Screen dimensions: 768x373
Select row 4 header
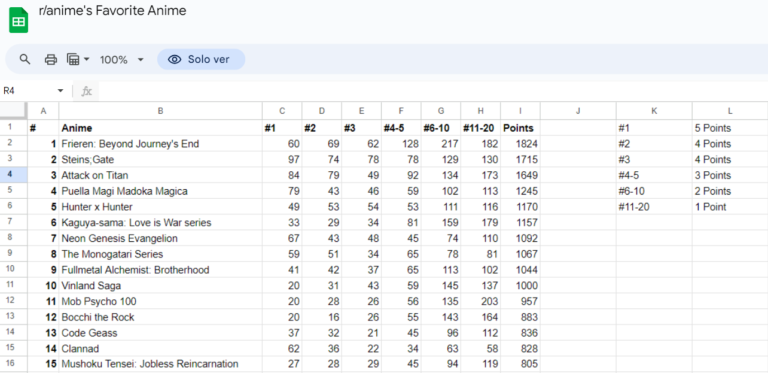click(10, 175)
